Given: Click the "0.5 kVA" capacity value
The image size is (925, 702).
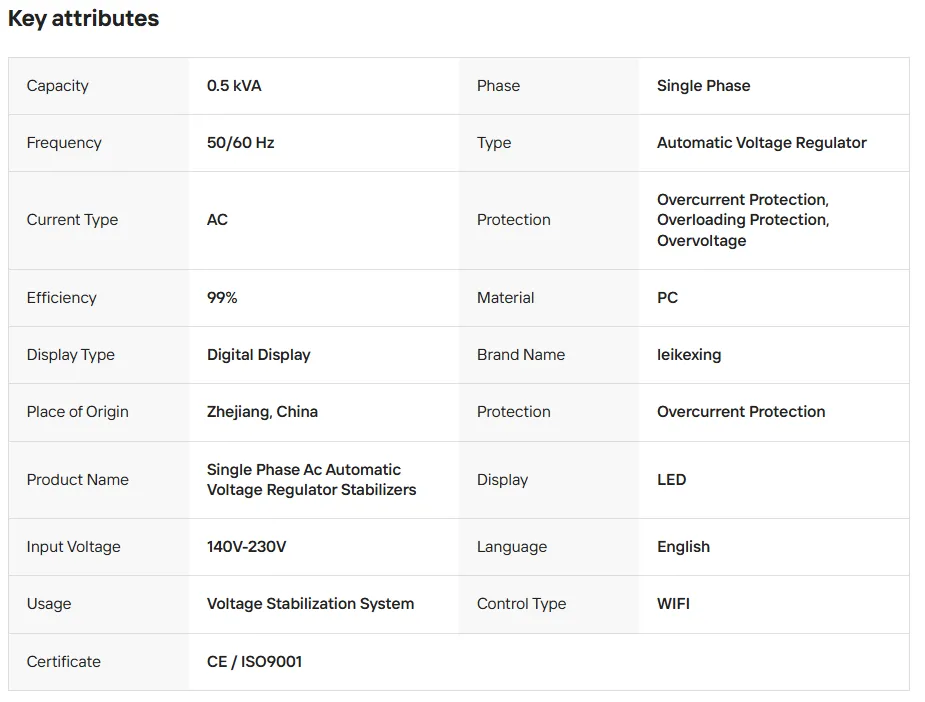Looking at the screenshot, I should tap(234, 86).
